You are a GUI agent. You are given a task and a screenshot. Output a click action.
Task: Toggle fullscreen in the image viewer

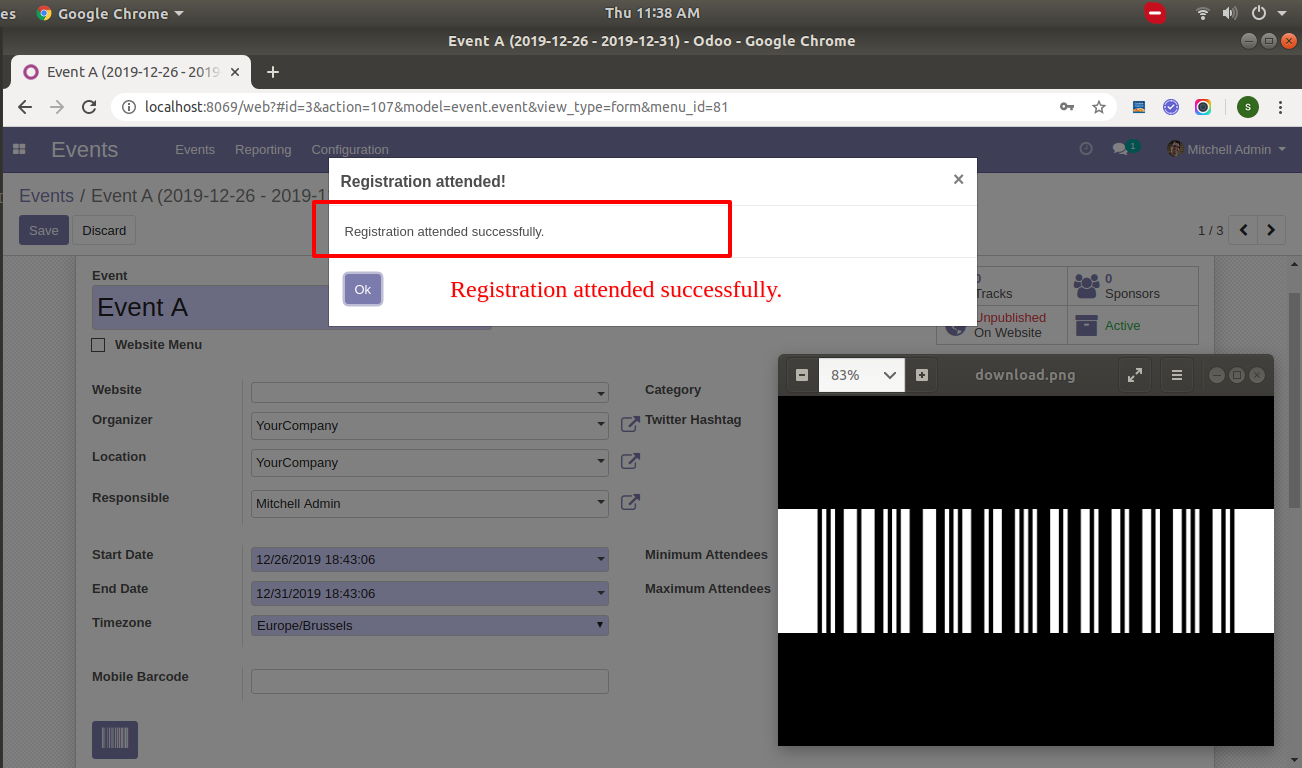(x=1135, y=375)
